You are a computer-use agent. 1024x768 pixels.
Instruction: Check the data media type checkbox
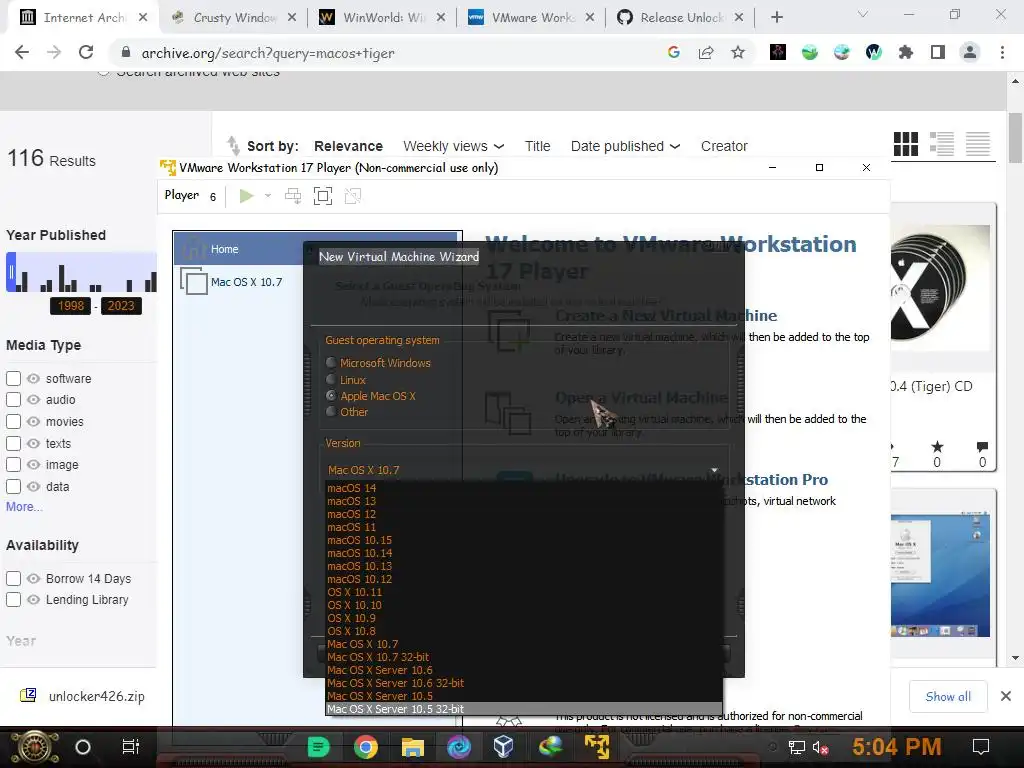[x=13, y=487]
